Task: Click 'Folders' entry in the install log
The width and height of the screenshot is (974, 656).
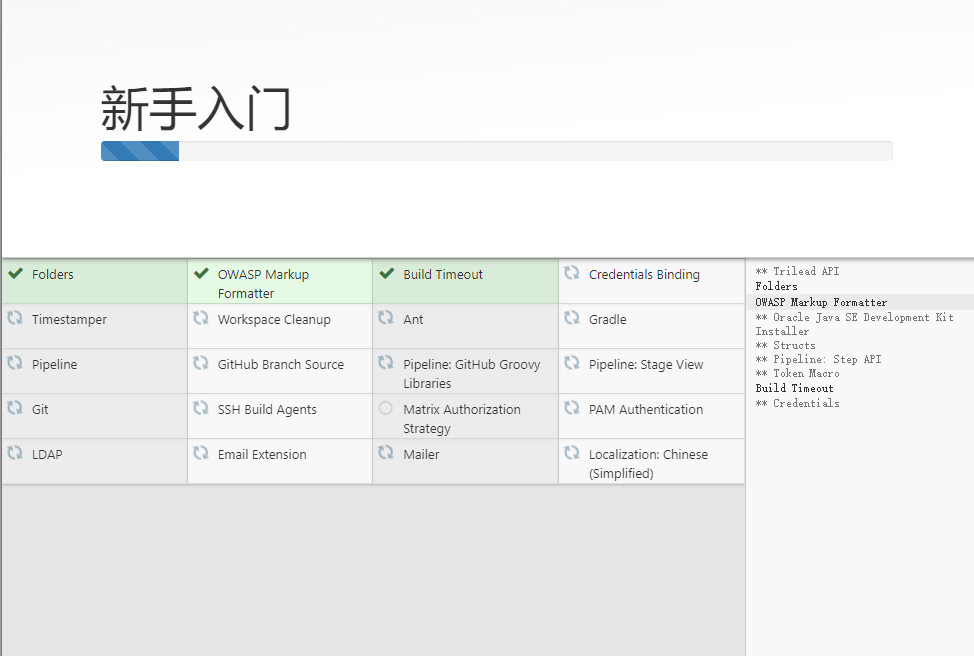Action: coord(776,286)
